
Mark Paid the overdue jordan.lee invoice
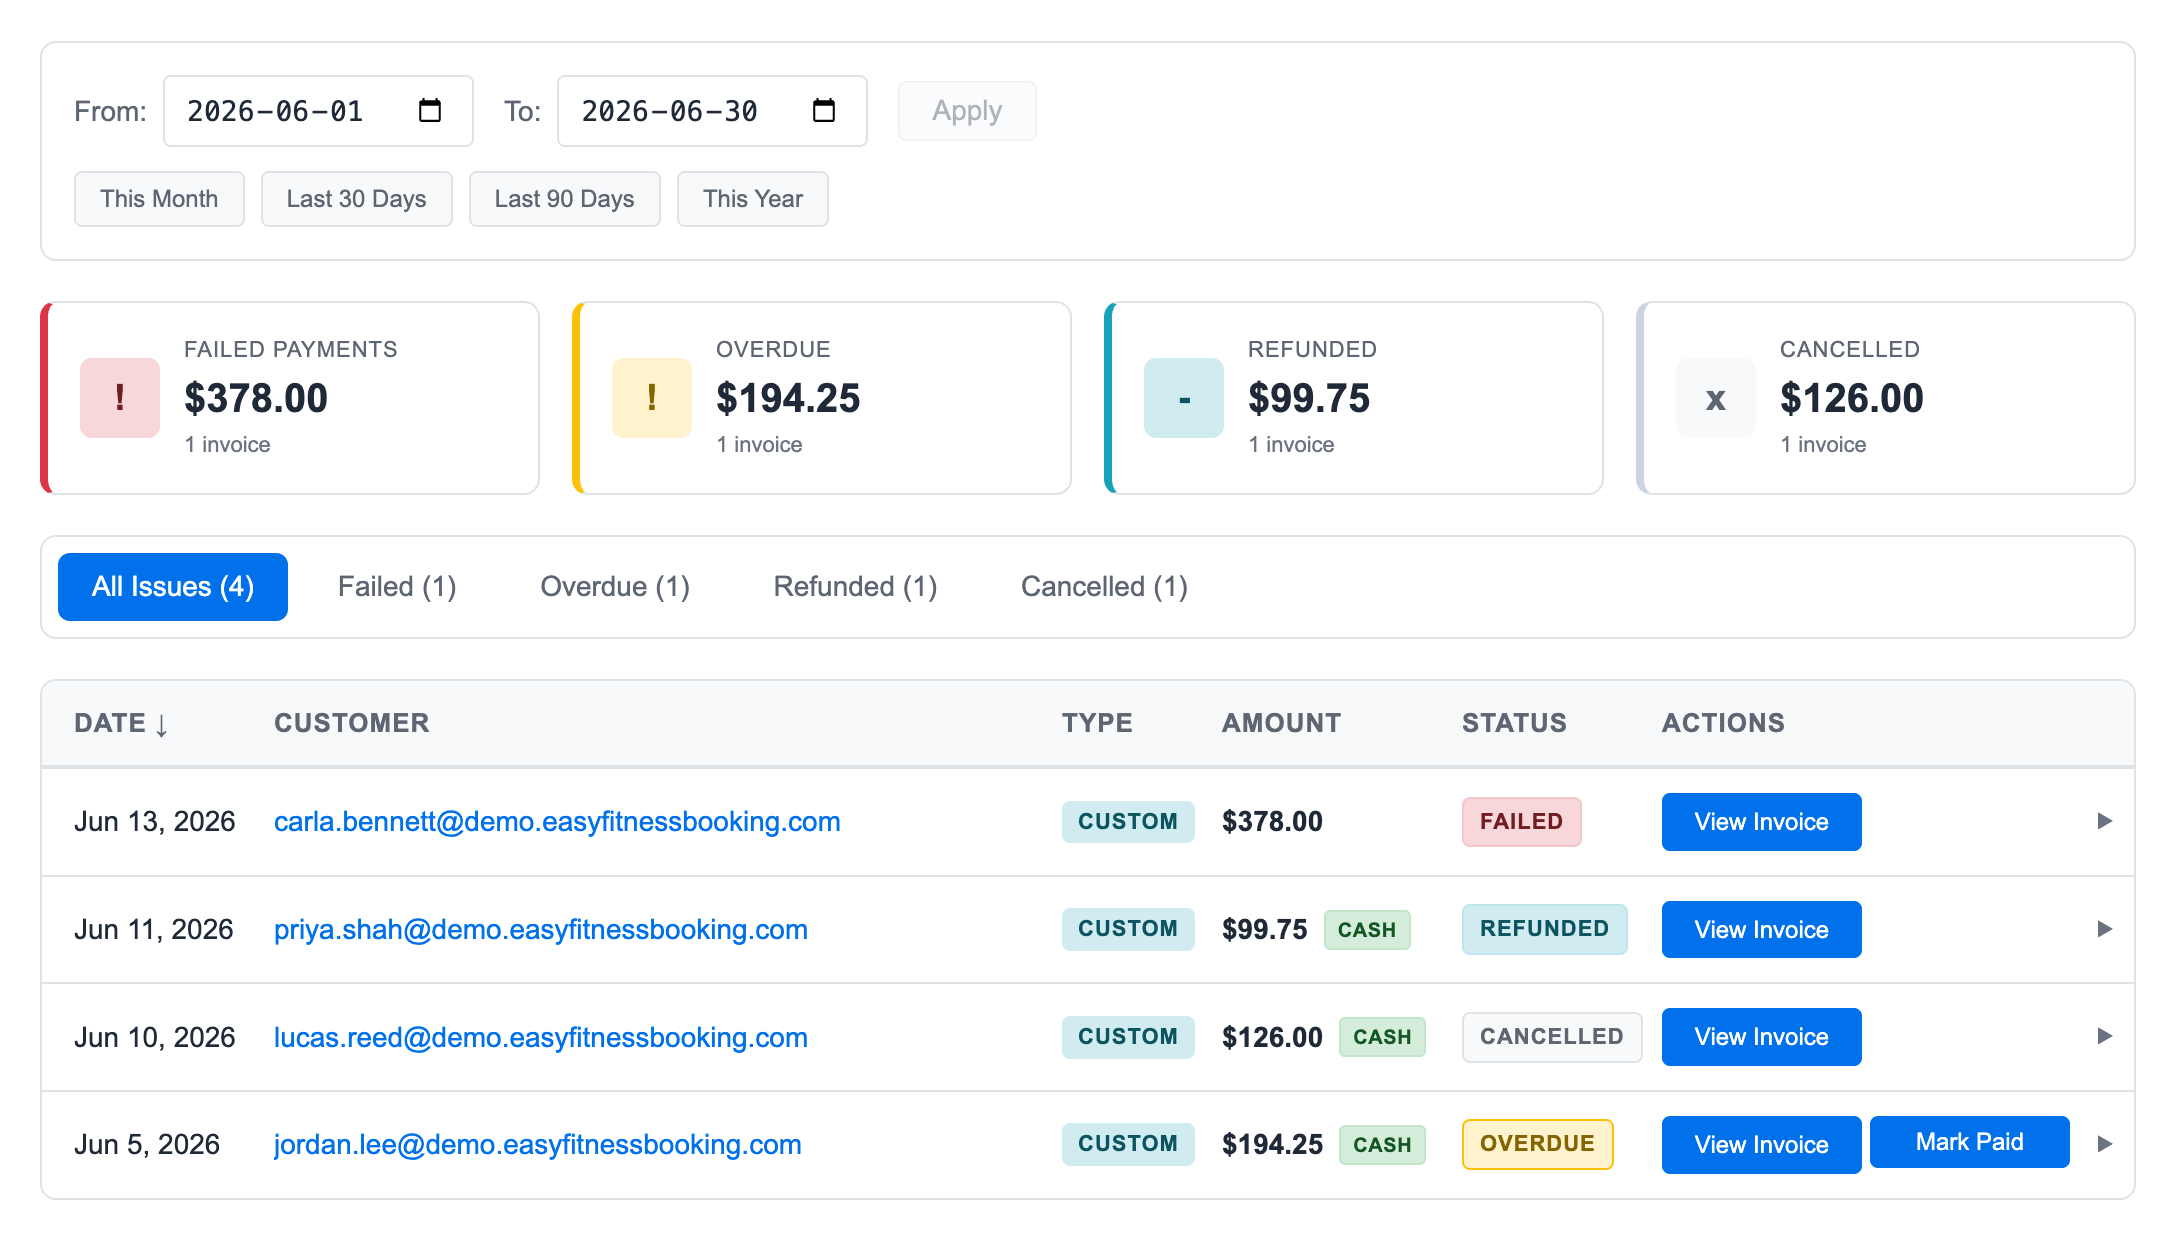[1969, 1142]
